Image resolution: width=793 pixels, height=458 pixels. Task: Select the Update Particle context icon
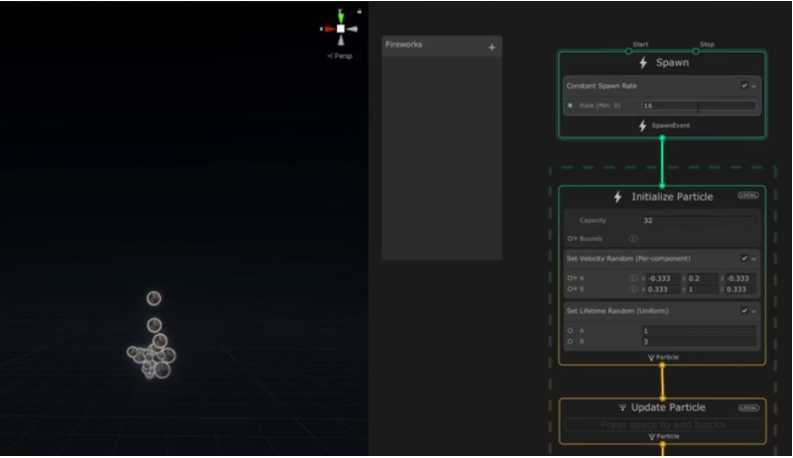click(623, 407)
